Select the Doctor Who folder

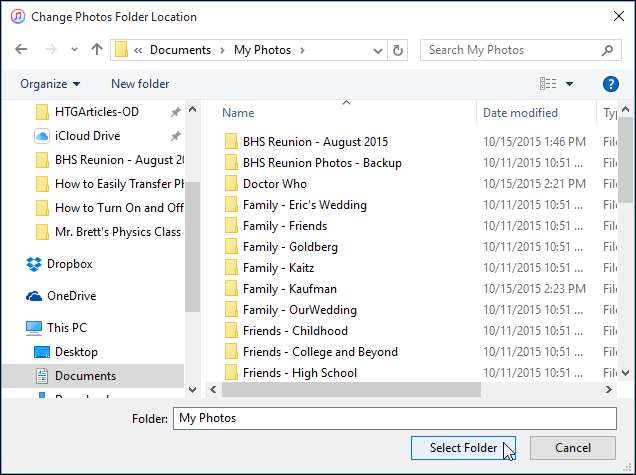click(274, 184)
